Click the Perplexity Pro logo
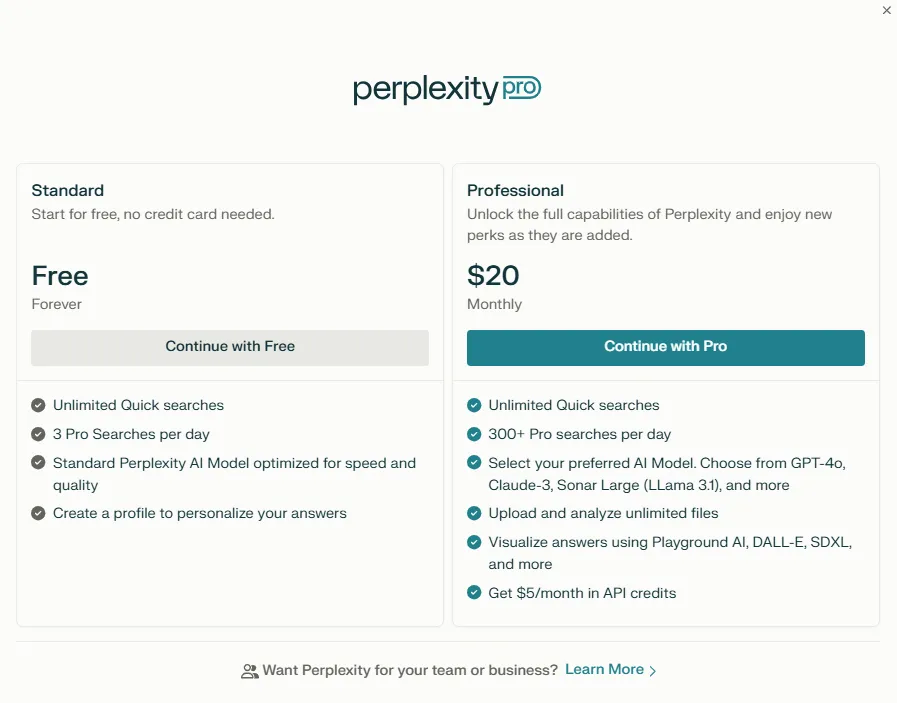Image resolution: width=897 pixels, height=703 pixels. tap(447, 90)
